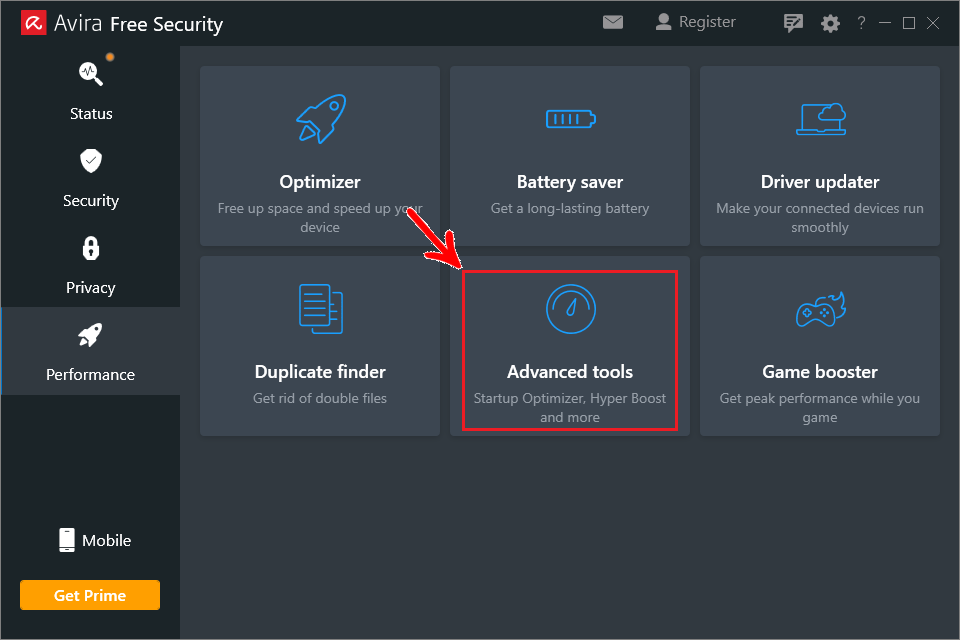
Task: Click the Advanced tools gauge icon
Action: tap(571, 309)
